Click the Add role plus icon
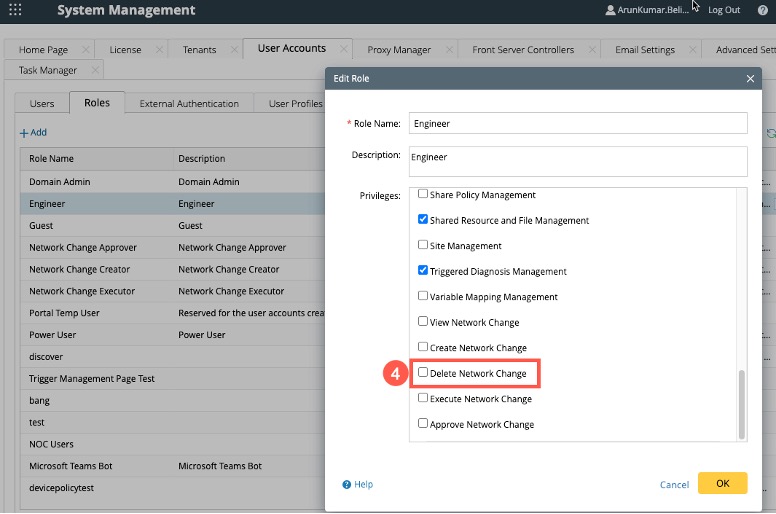776x514 pixels. click(x=24, y=133)
